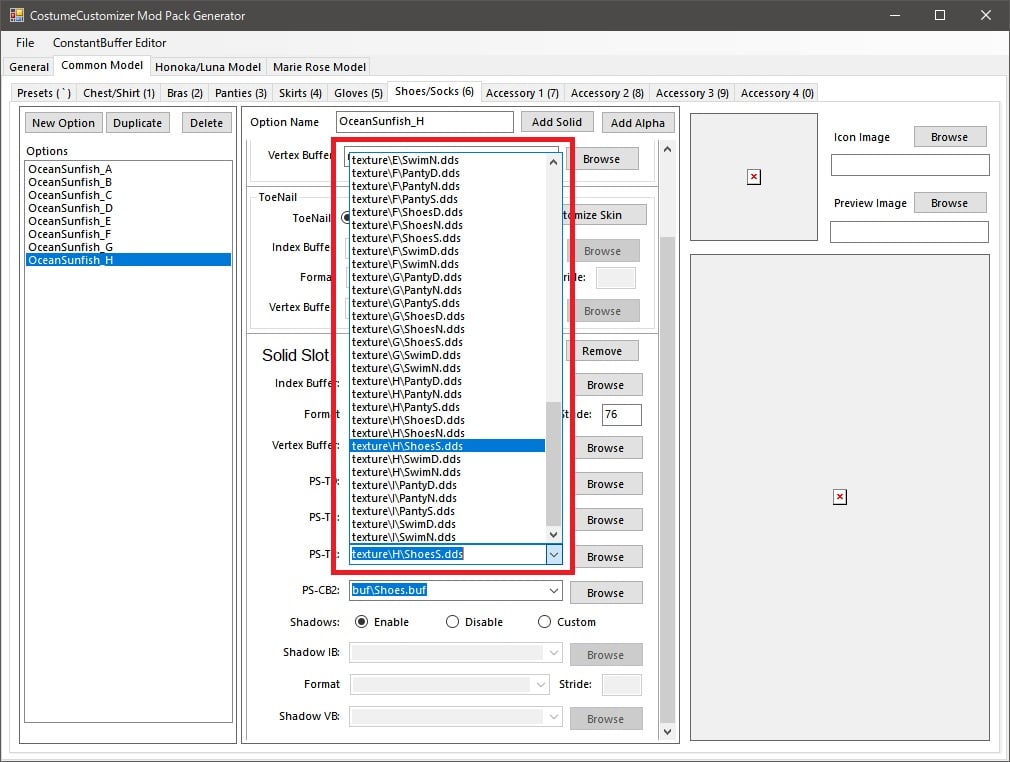
Task: Open the Bras (2) tab
Action: pyautogui.click(x=185, y=93)
